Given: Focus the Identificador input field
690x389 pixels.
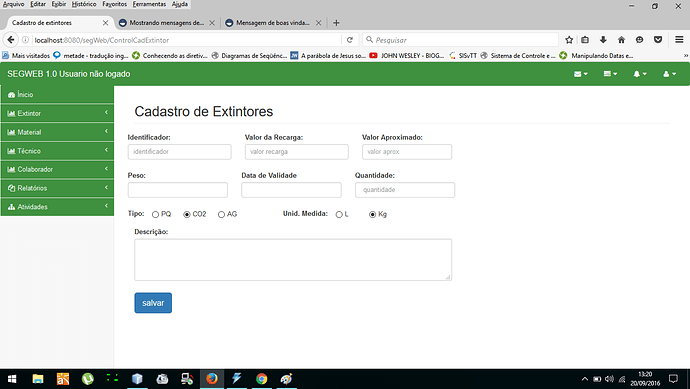Looking at the screenshot, I should (x=180, y=152).
